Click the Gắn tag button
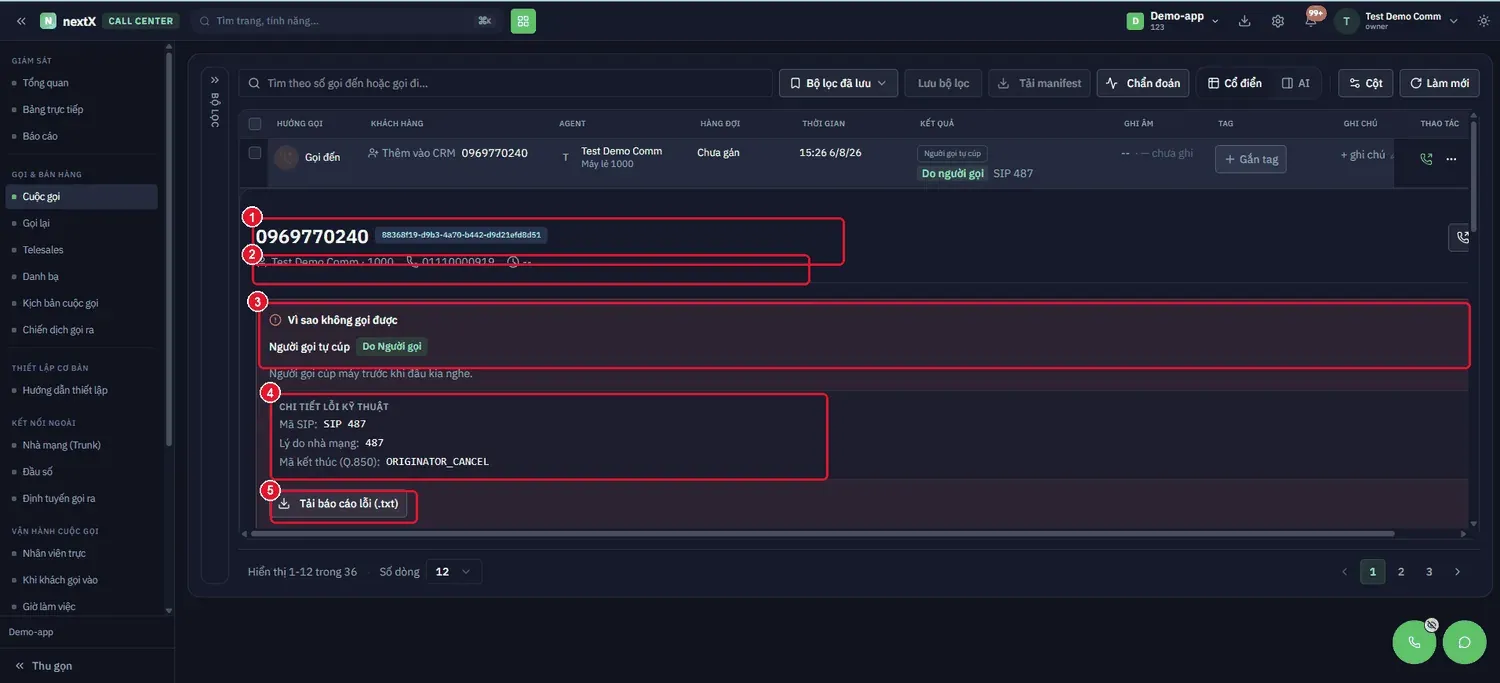The height and width of the screenshot is (683, 1500). 1251,159
